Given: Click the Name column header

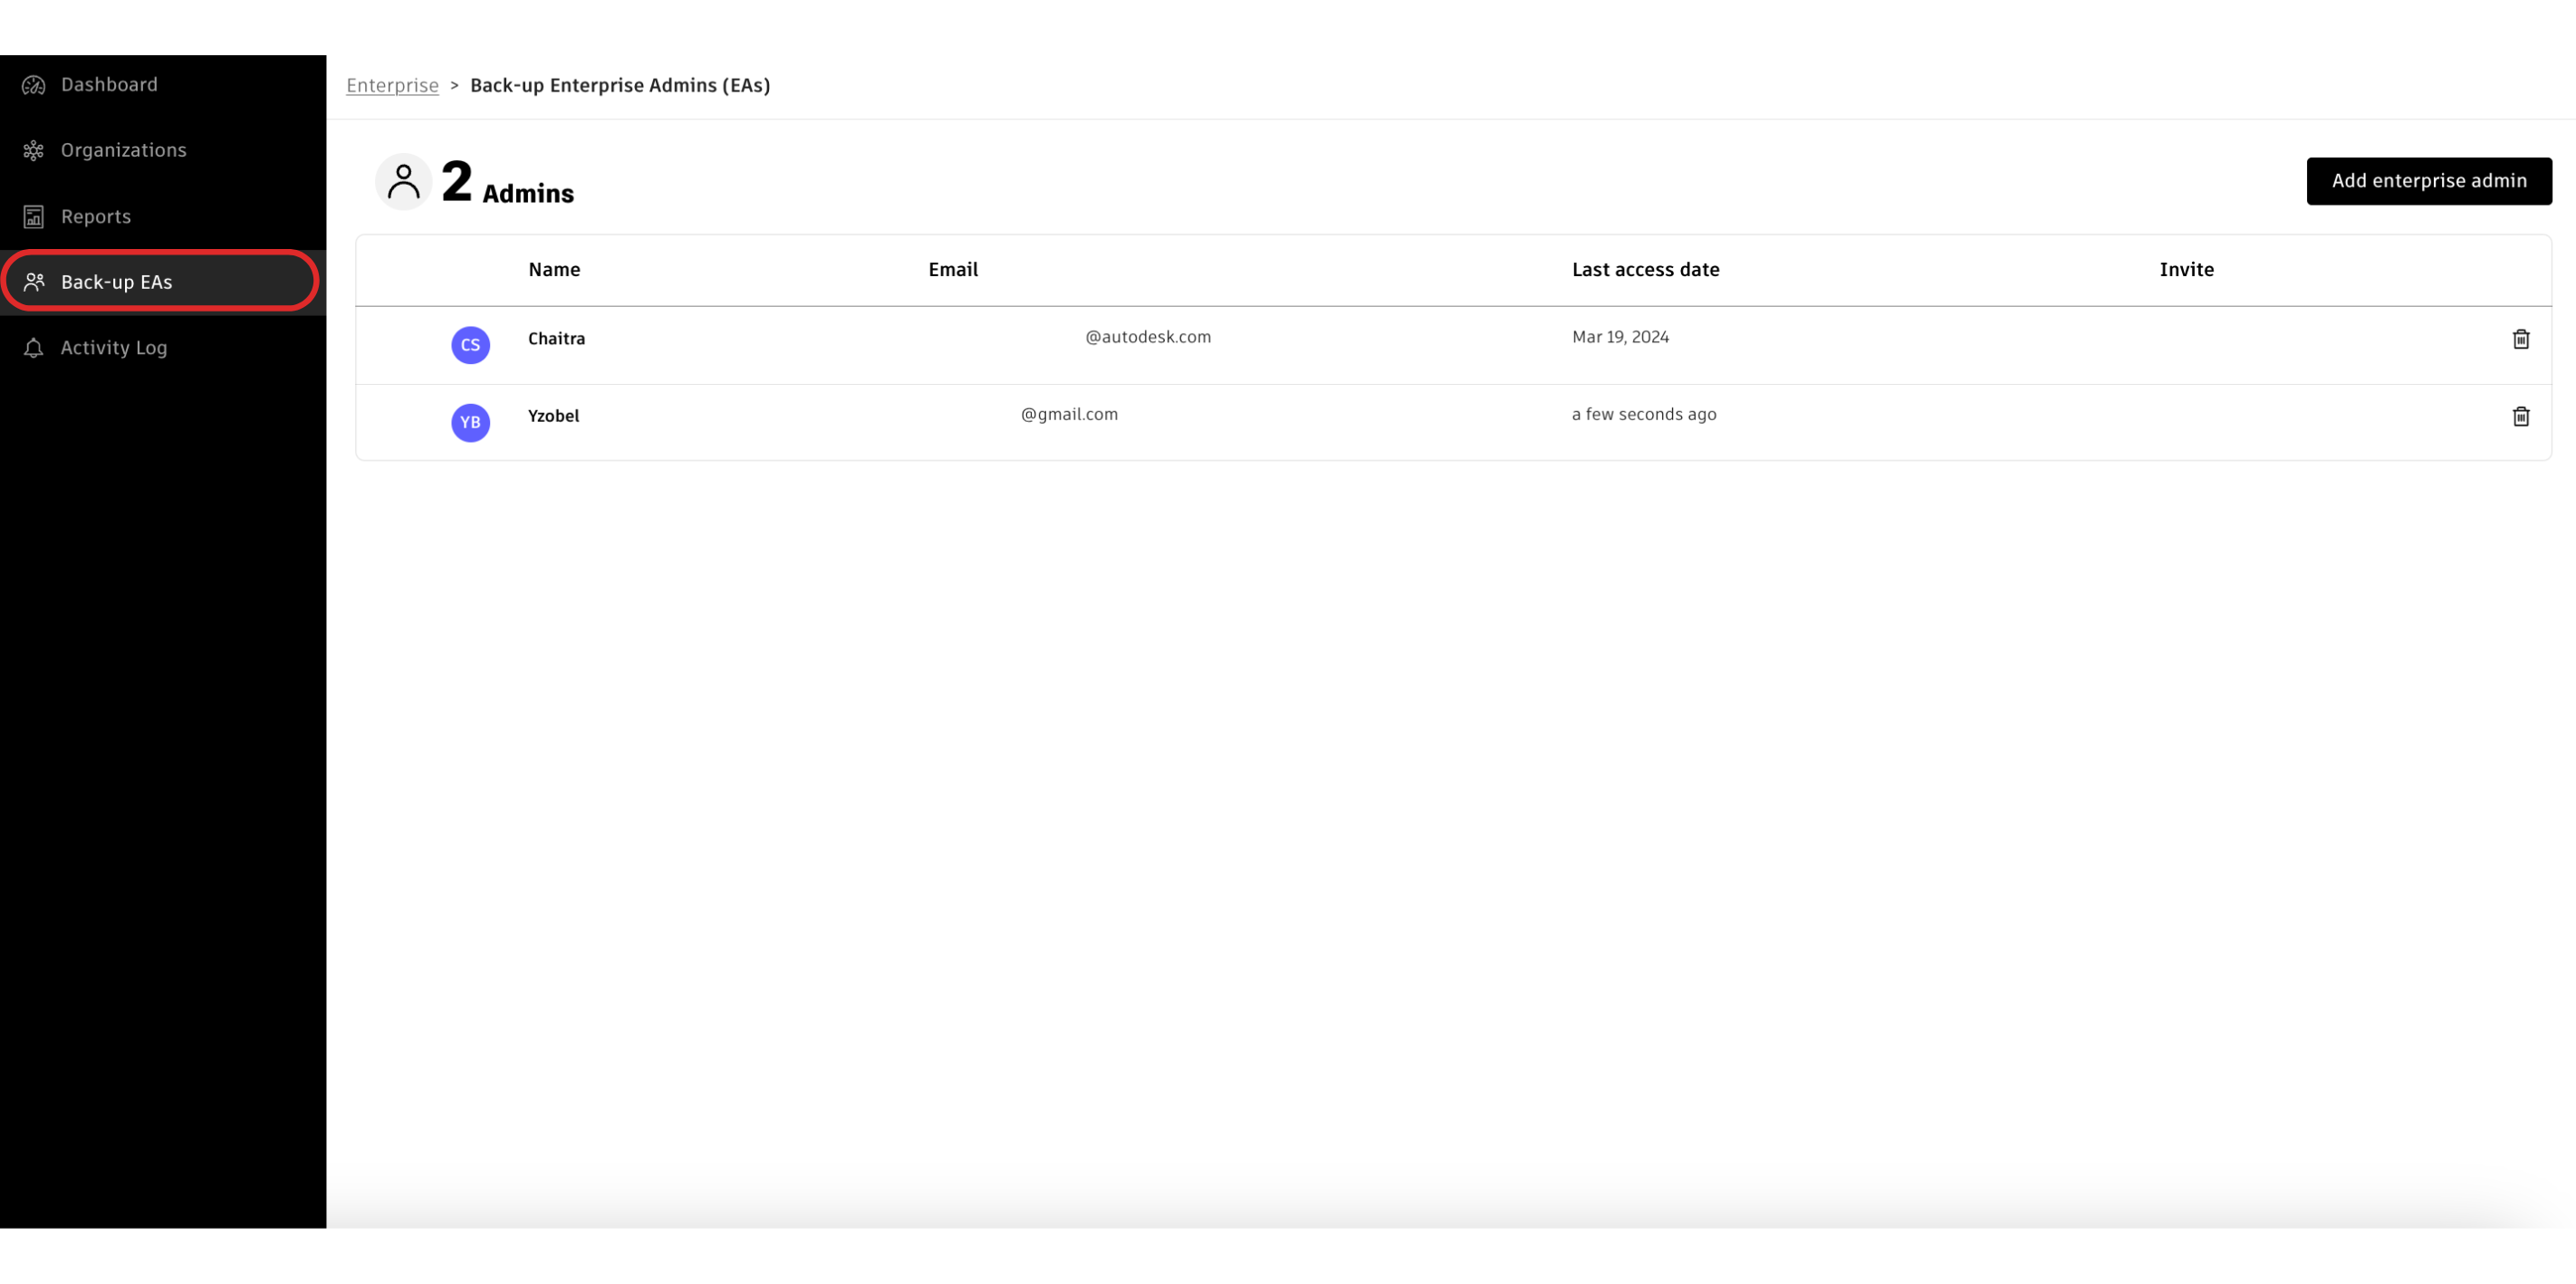Looking at the screenshot, I should (554, 270).
